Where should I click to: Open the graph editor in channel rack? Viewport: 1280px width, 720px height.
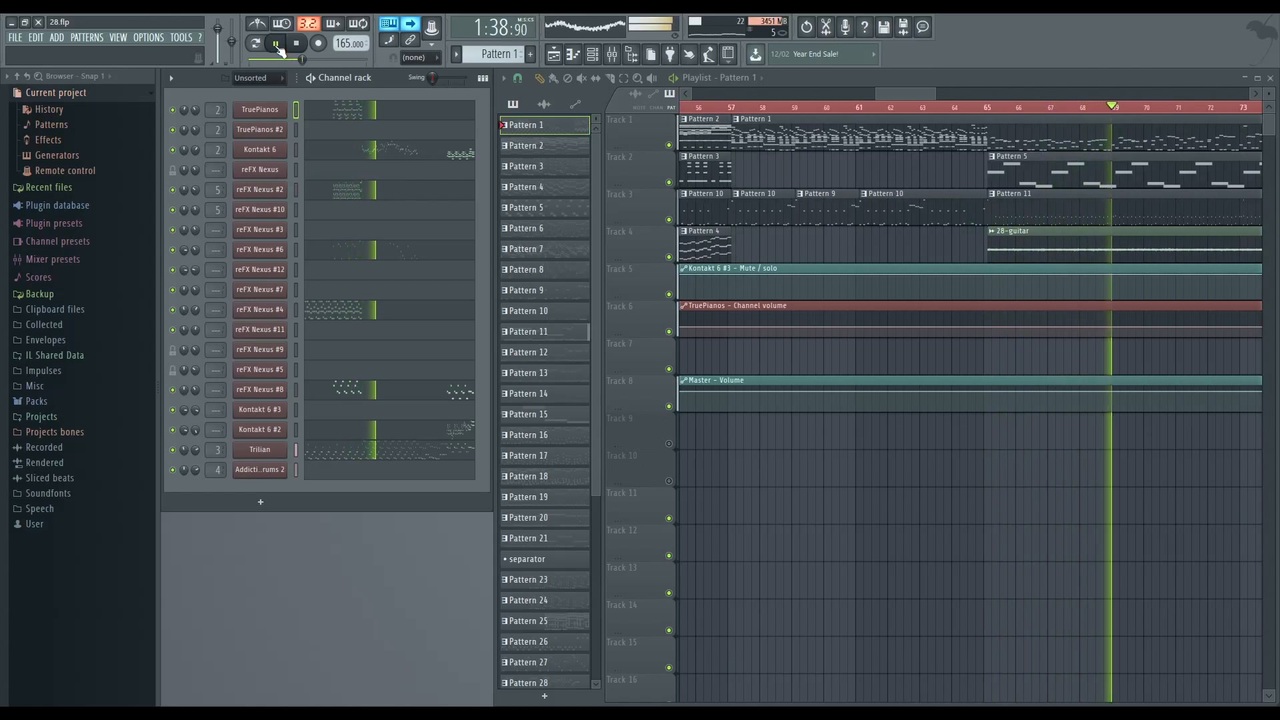coord(482,78)
